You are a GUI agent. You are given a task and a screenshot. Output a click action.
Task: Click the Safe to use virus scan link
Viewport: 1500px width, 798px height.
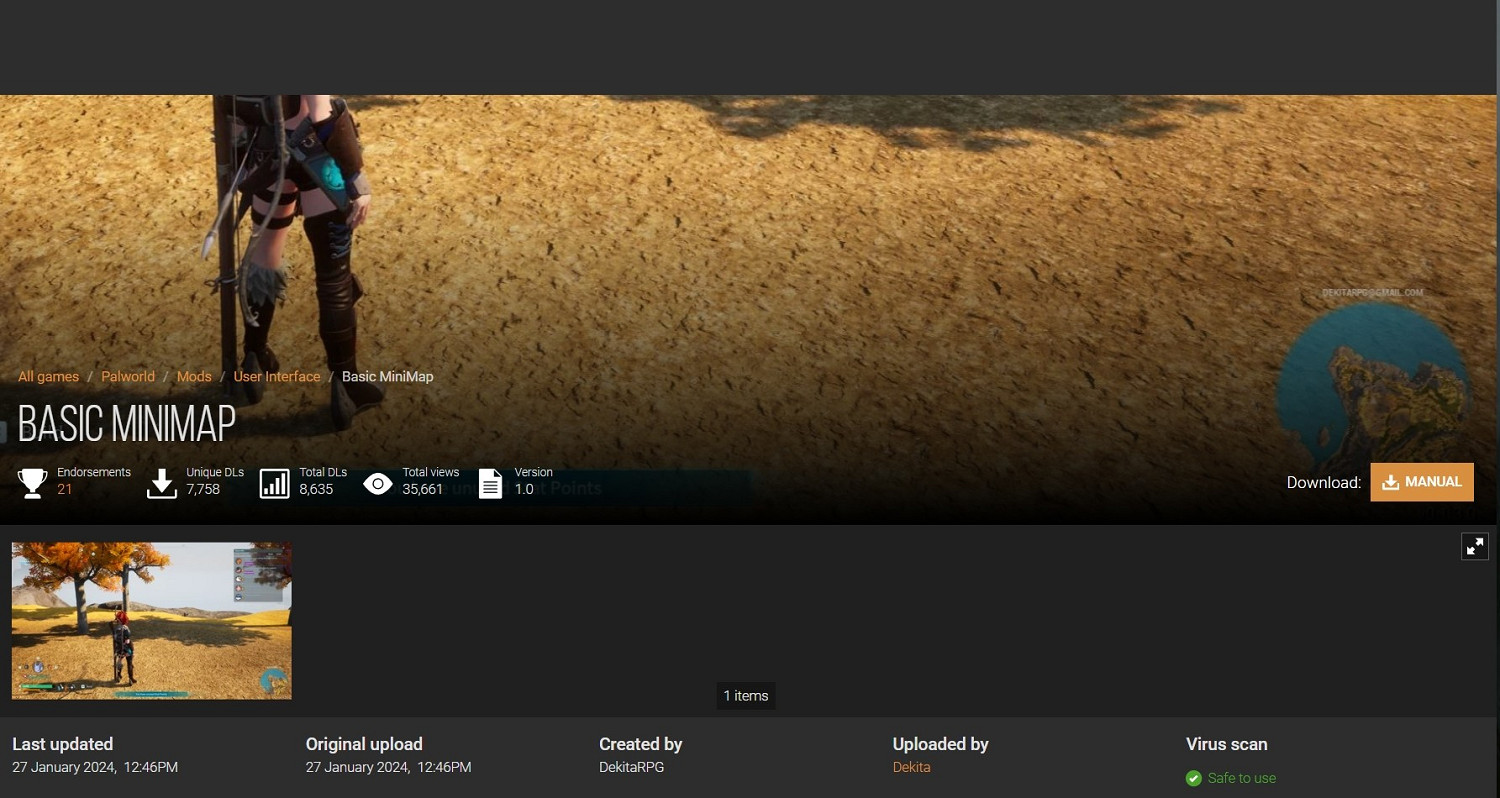coord(1241,778)
